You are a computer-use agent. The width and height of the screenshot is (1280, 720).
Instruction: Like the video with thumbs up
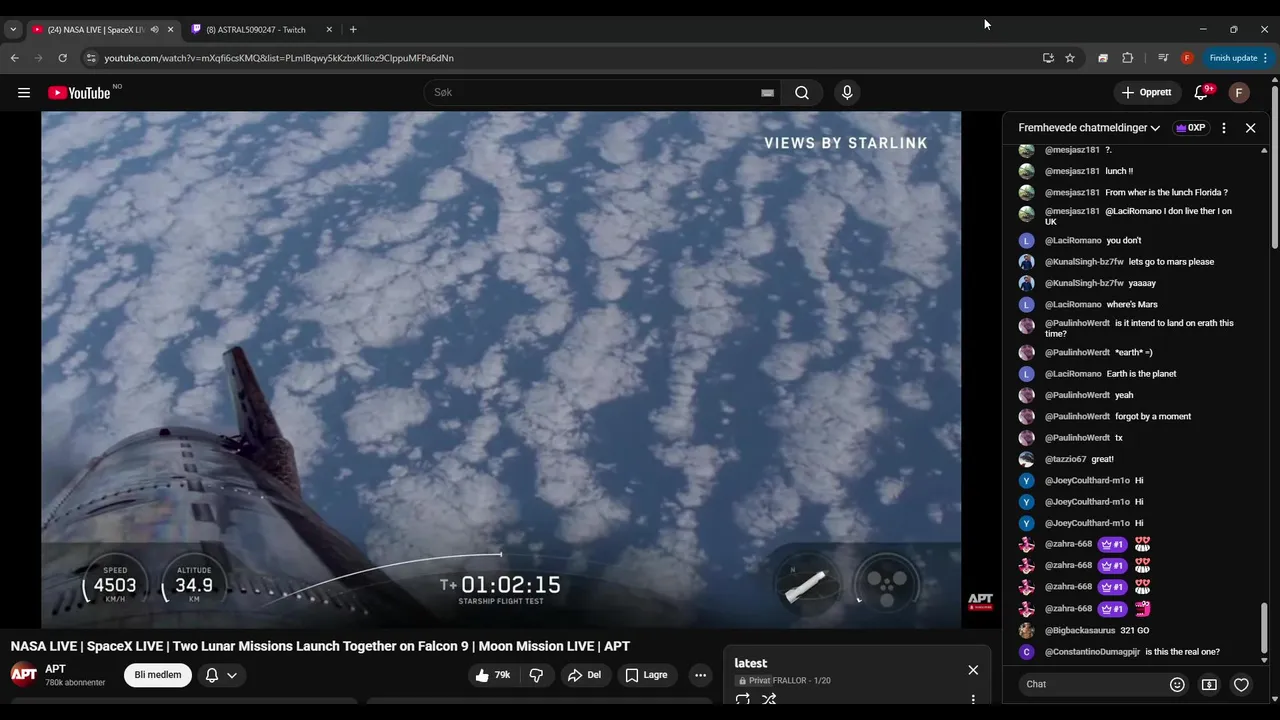493,675
